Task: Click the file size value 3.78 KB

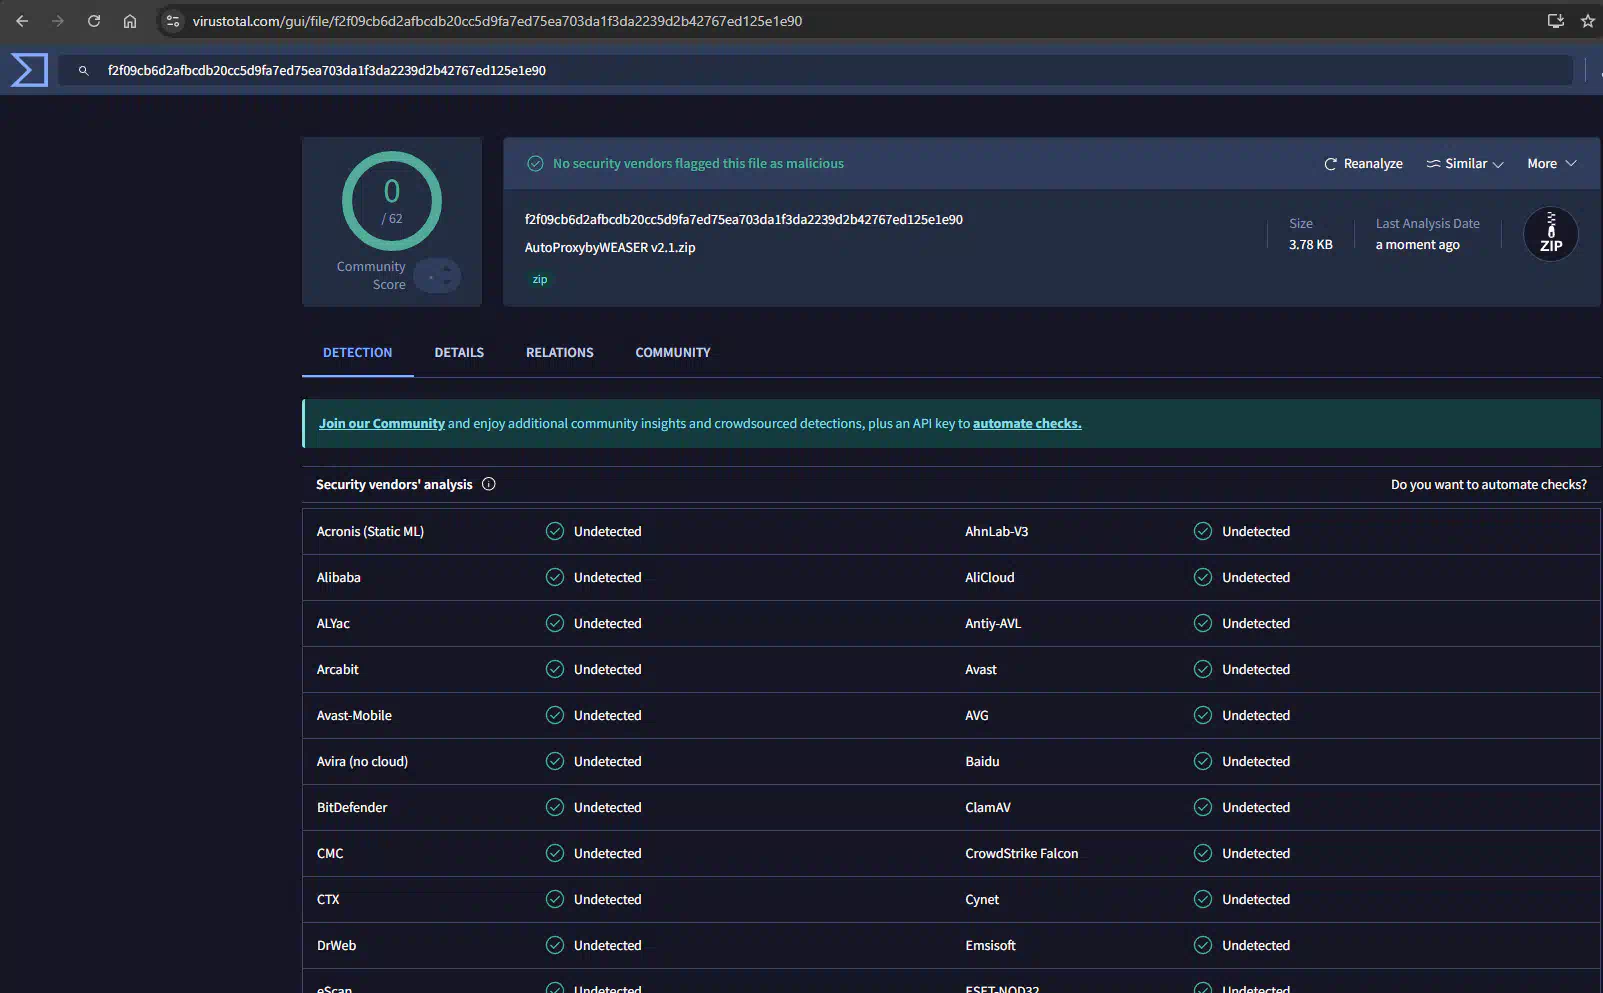Action: [1311, 245]
